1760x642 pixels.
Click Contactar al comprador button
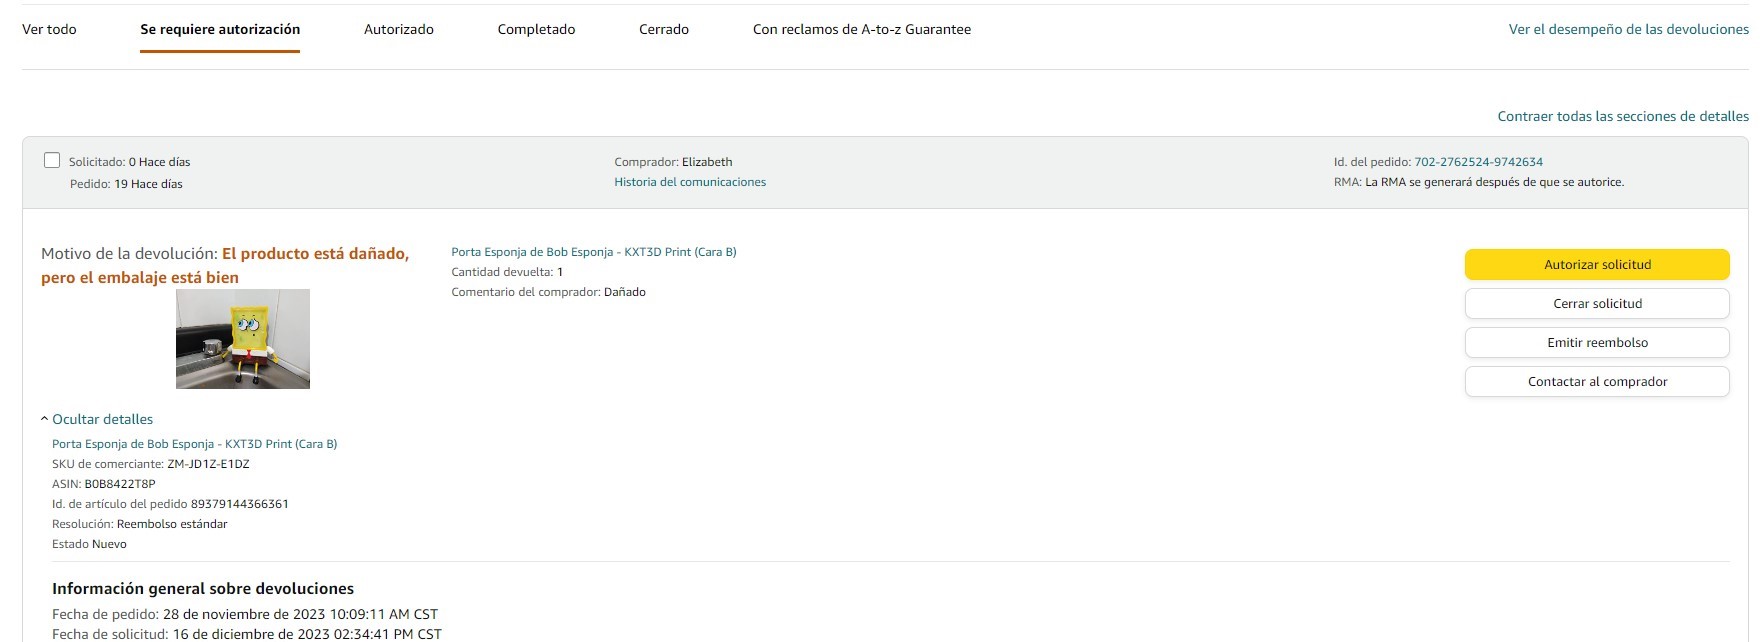1597,382
